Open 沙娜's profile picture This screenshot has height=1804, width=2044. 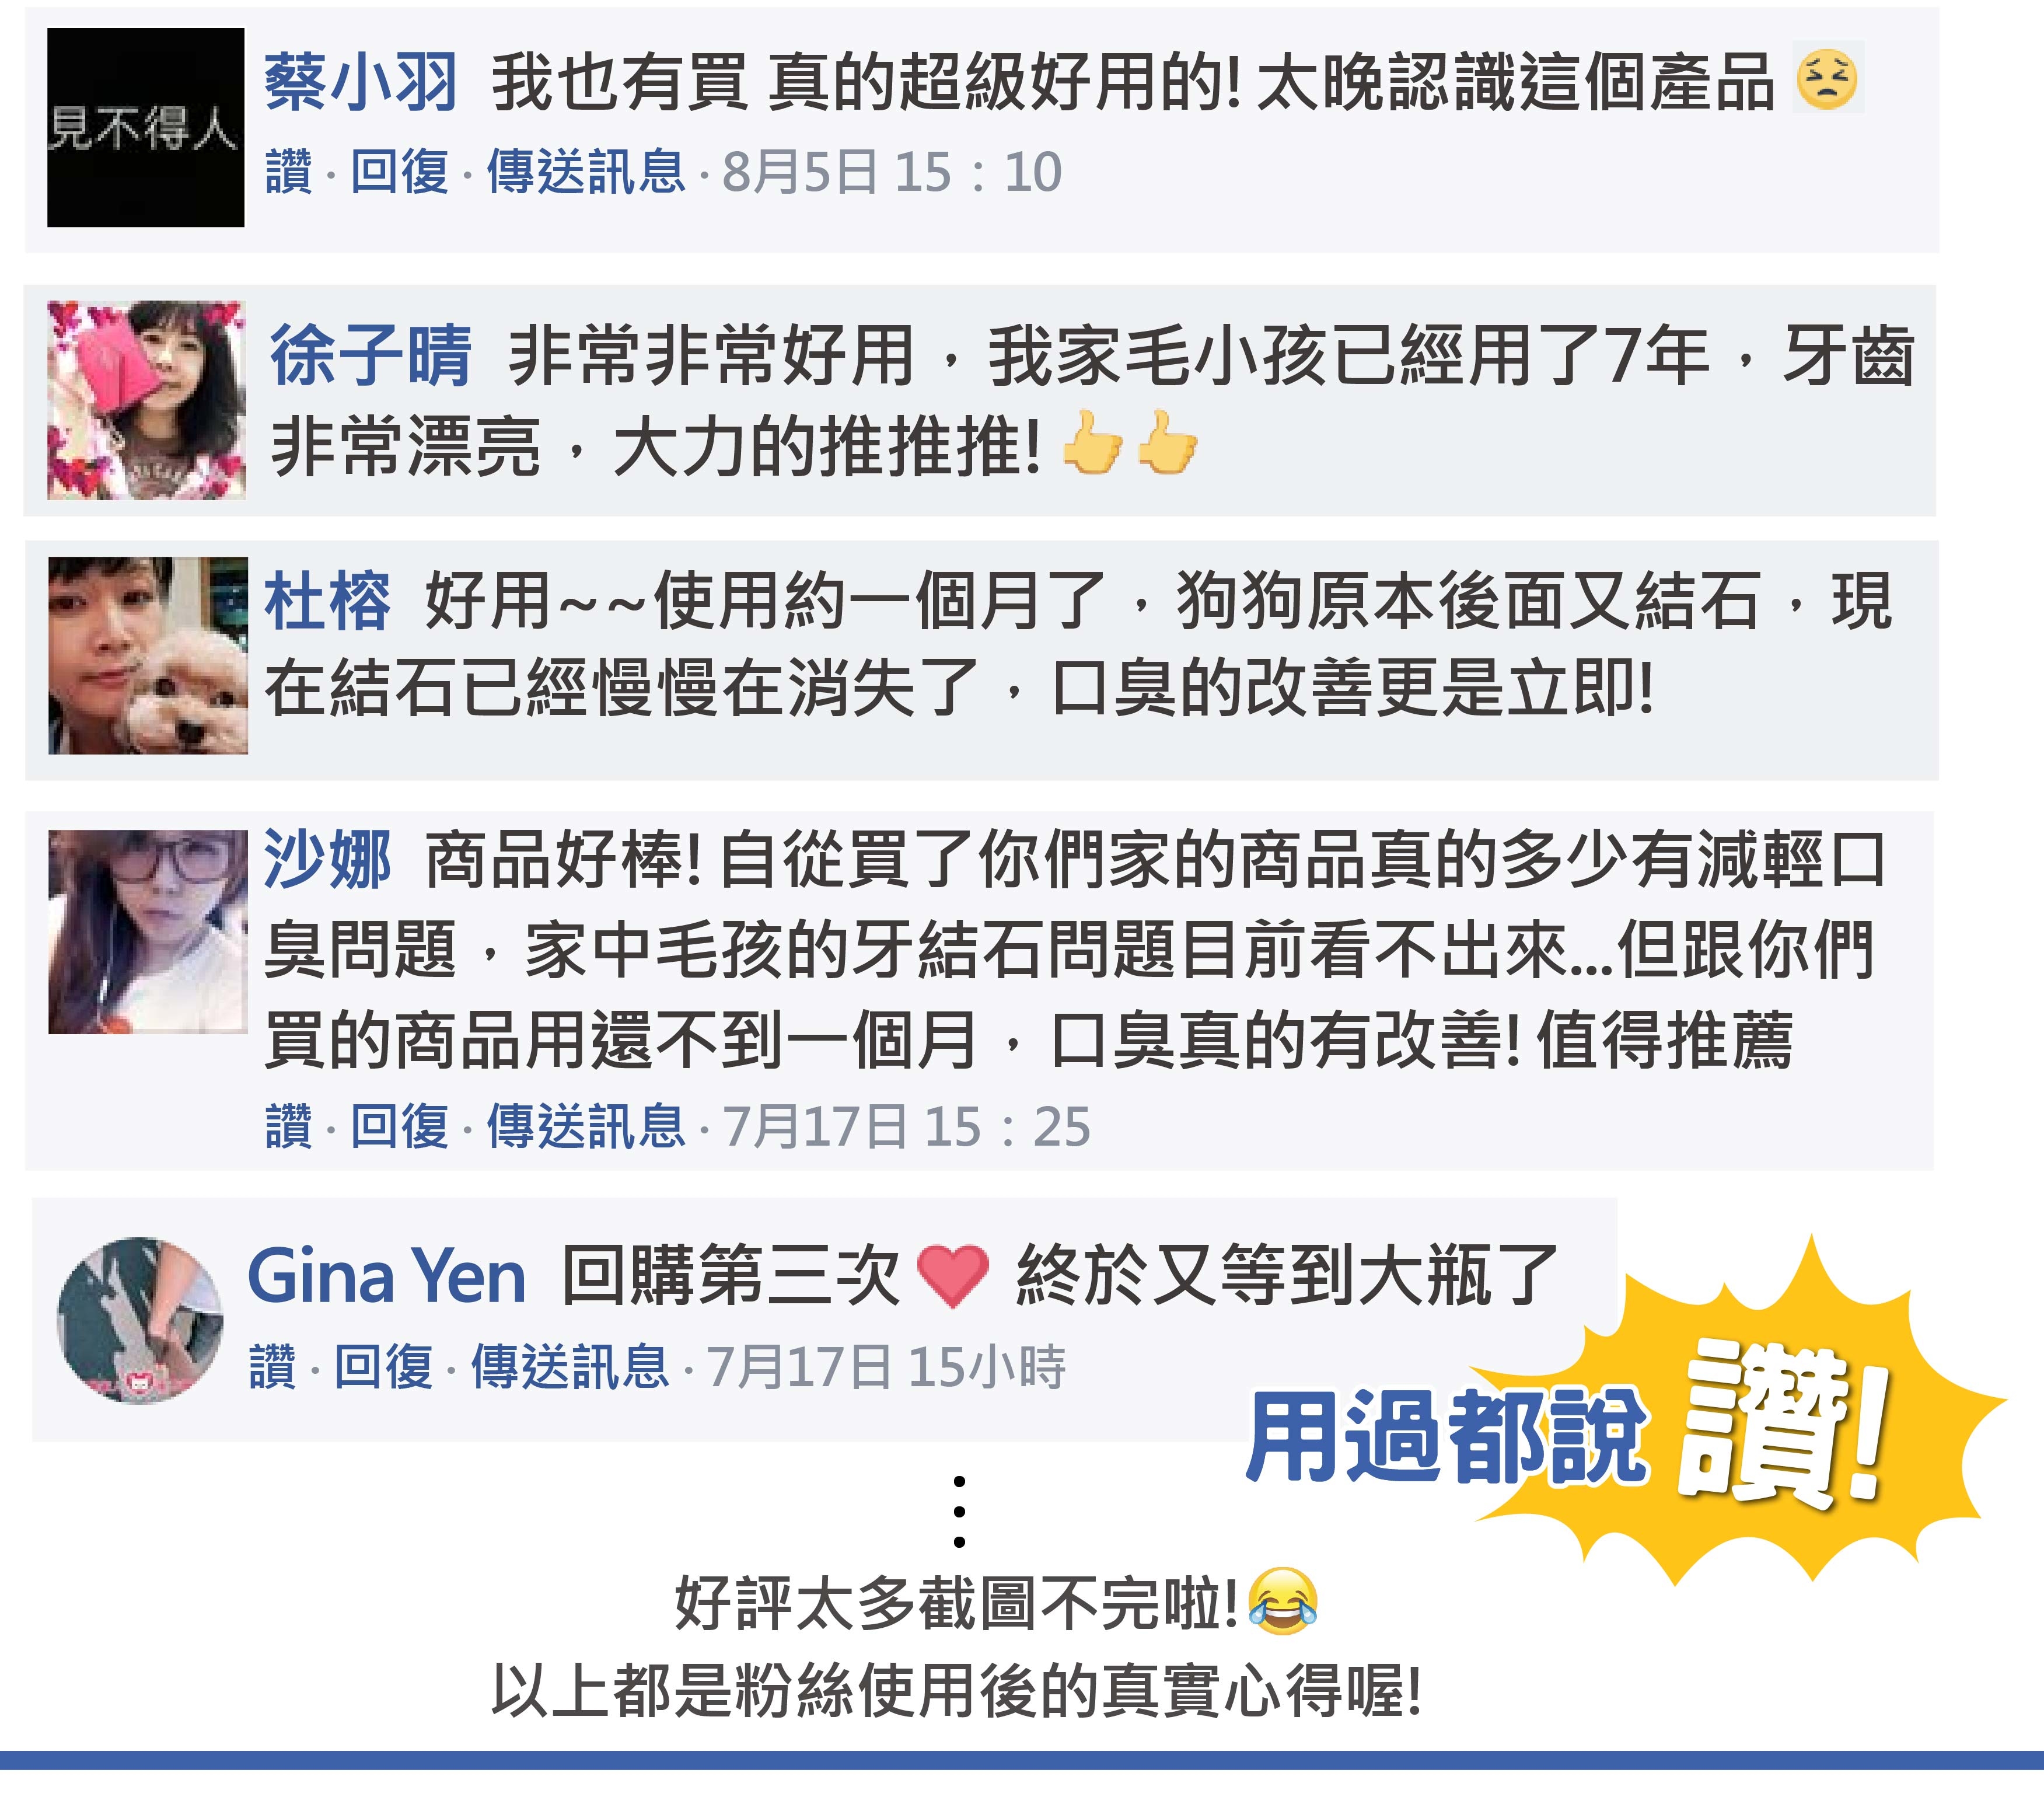[148, 931]
